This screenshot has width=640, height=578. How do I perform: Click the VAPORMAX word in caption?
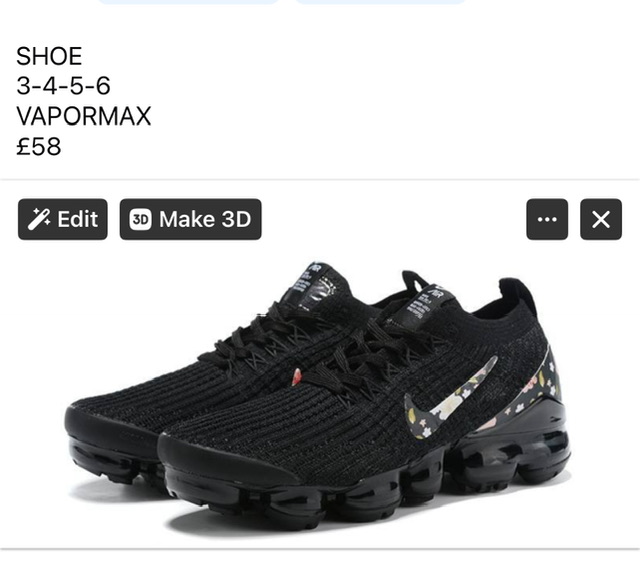pyautogui.click(x=84, y=116)
